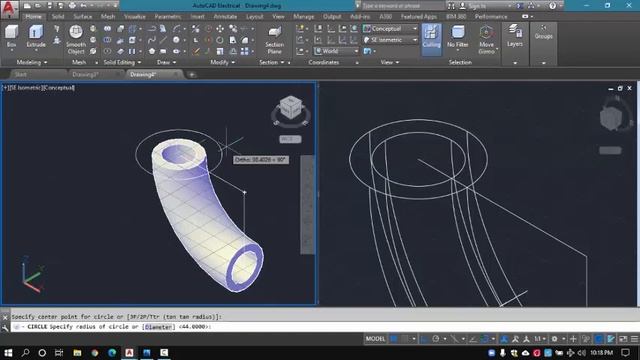Click the viewport controls [+] label

tap(5, 88)
